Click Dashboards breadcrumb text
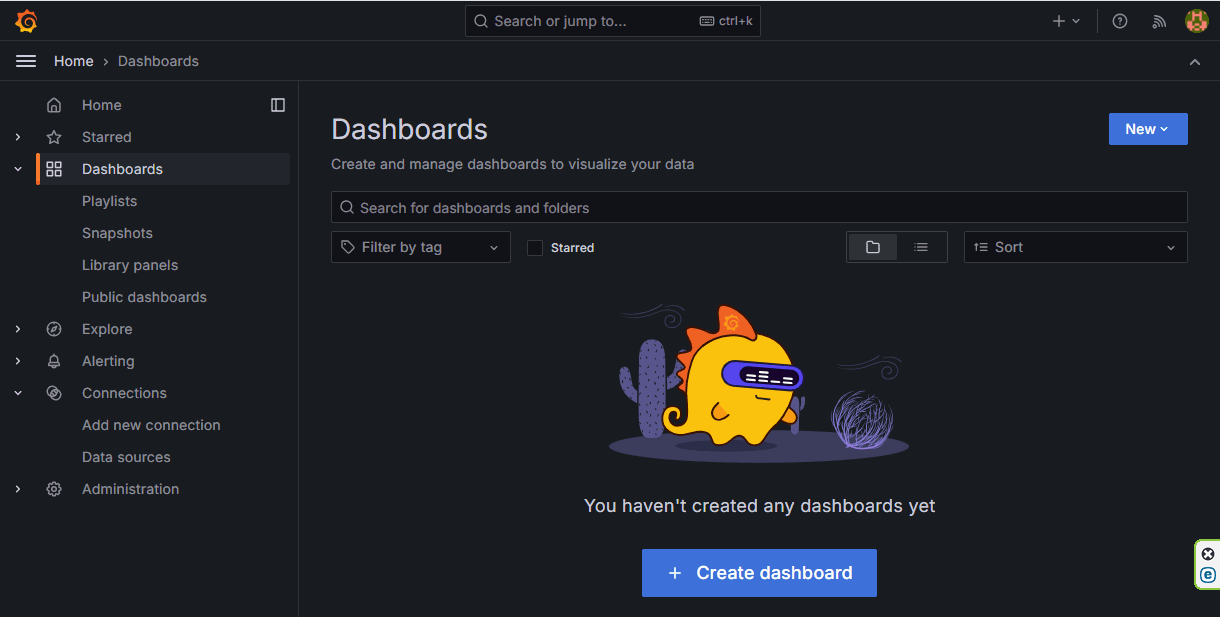1220x617 pixels. (158, 61)
